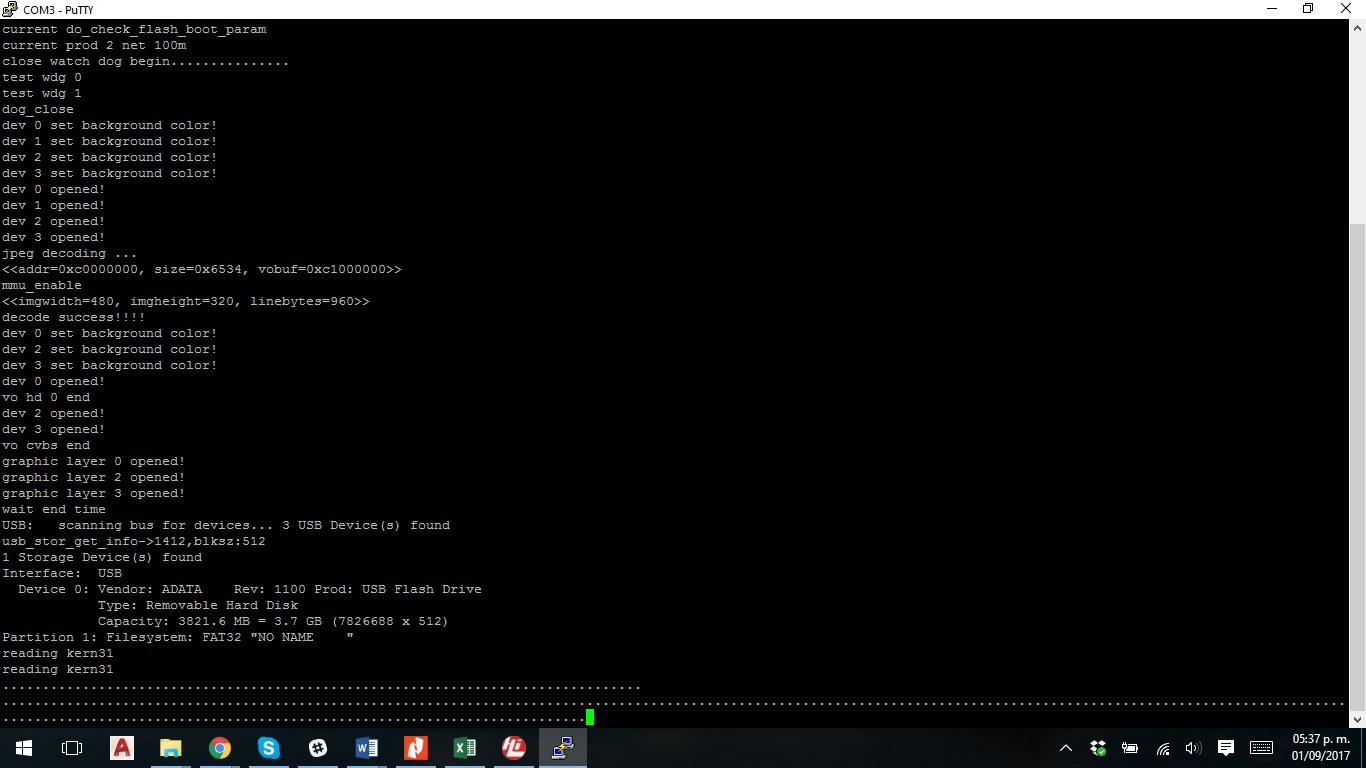
Task: Click line 'dev 1 opened!'
Action: point(54,205)
